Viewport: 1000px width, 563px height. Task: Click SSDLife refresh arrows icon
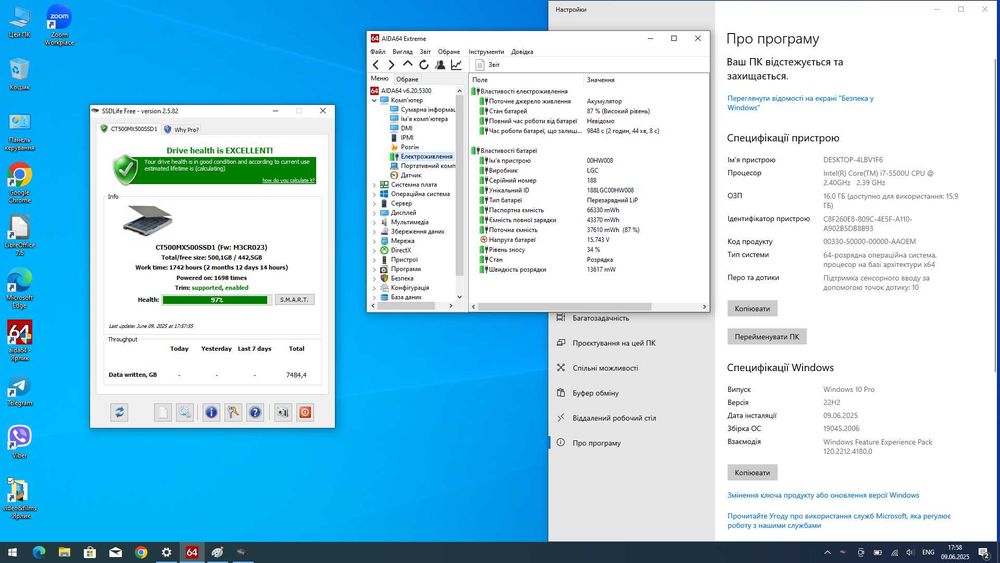click(x=119, y=412)
